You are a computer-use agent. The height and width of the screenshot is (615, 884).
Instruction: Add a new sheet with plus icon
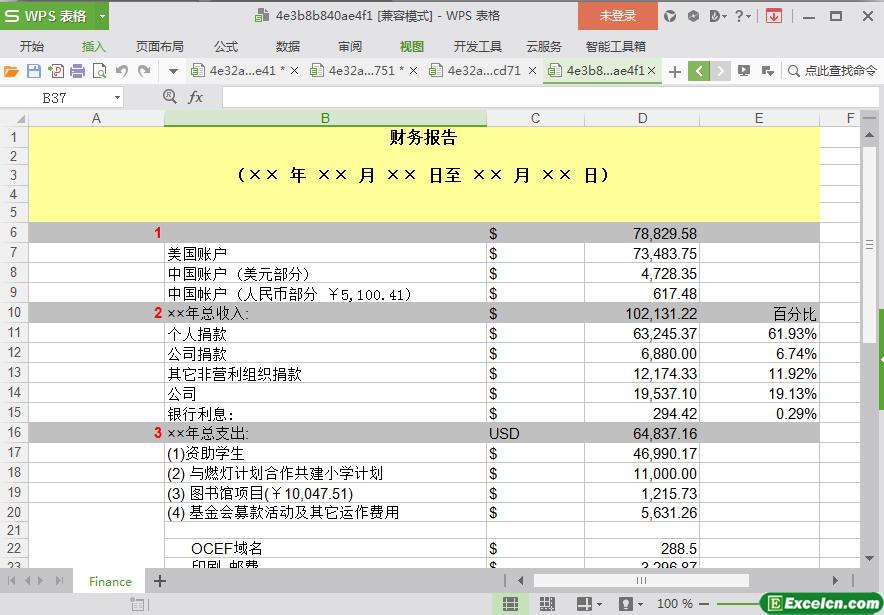click(x=159, y=581)
